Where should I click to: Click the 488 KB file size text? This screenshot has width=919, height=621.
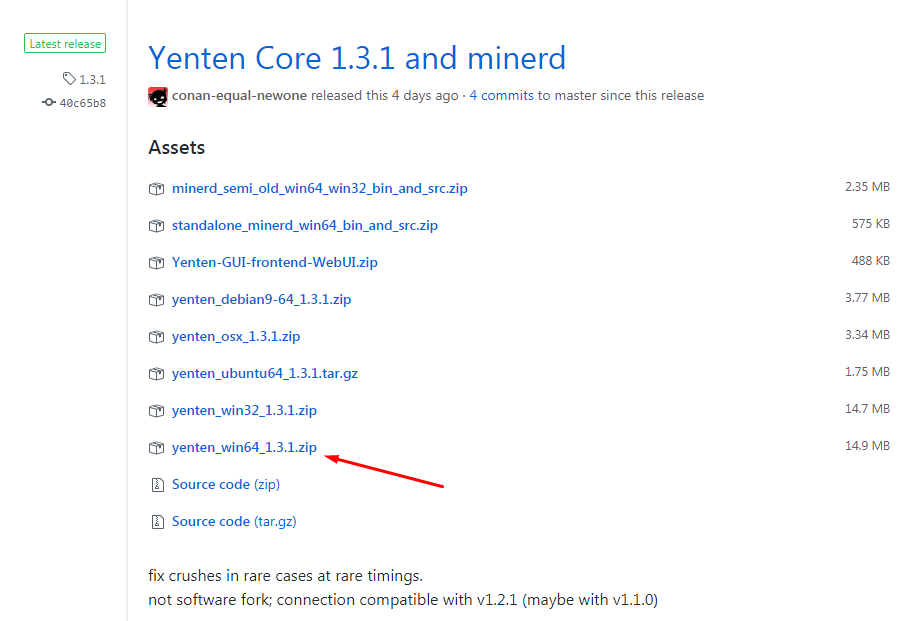871,261
